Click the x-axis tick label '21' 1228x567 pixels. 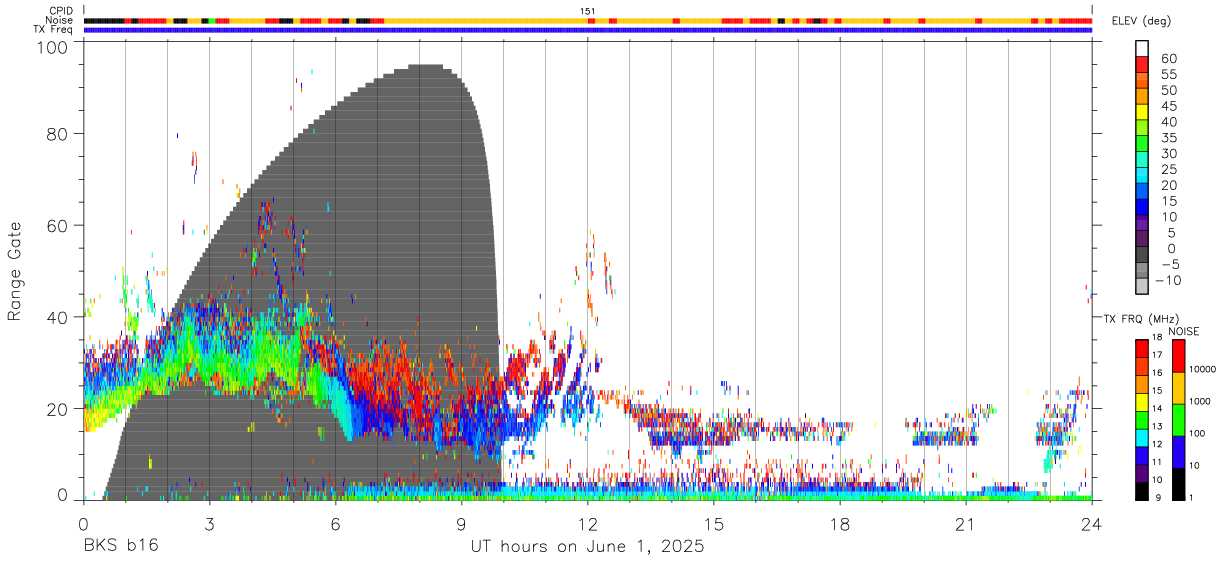coord(966,524)
